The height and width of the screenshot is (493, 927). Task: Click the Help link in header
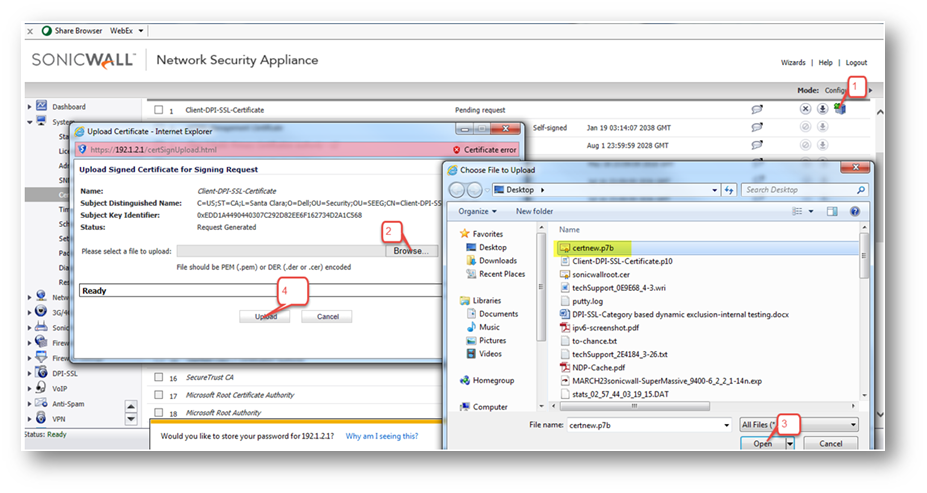825,62
